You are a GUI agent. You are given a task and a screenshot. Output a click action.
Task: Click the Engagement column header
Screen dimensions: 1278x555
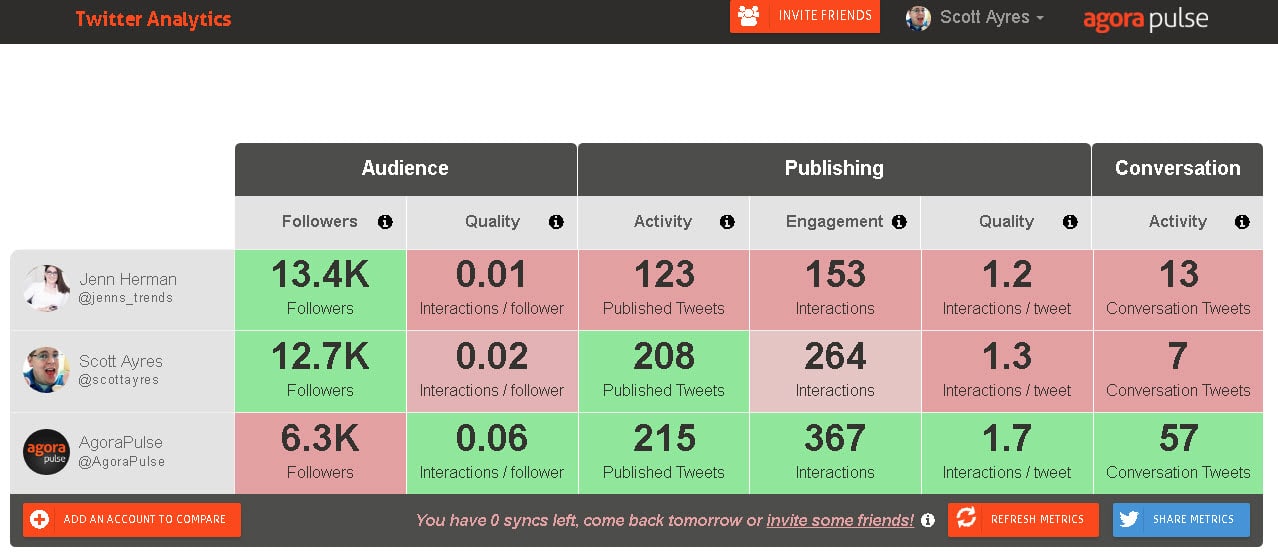point(835,222)
